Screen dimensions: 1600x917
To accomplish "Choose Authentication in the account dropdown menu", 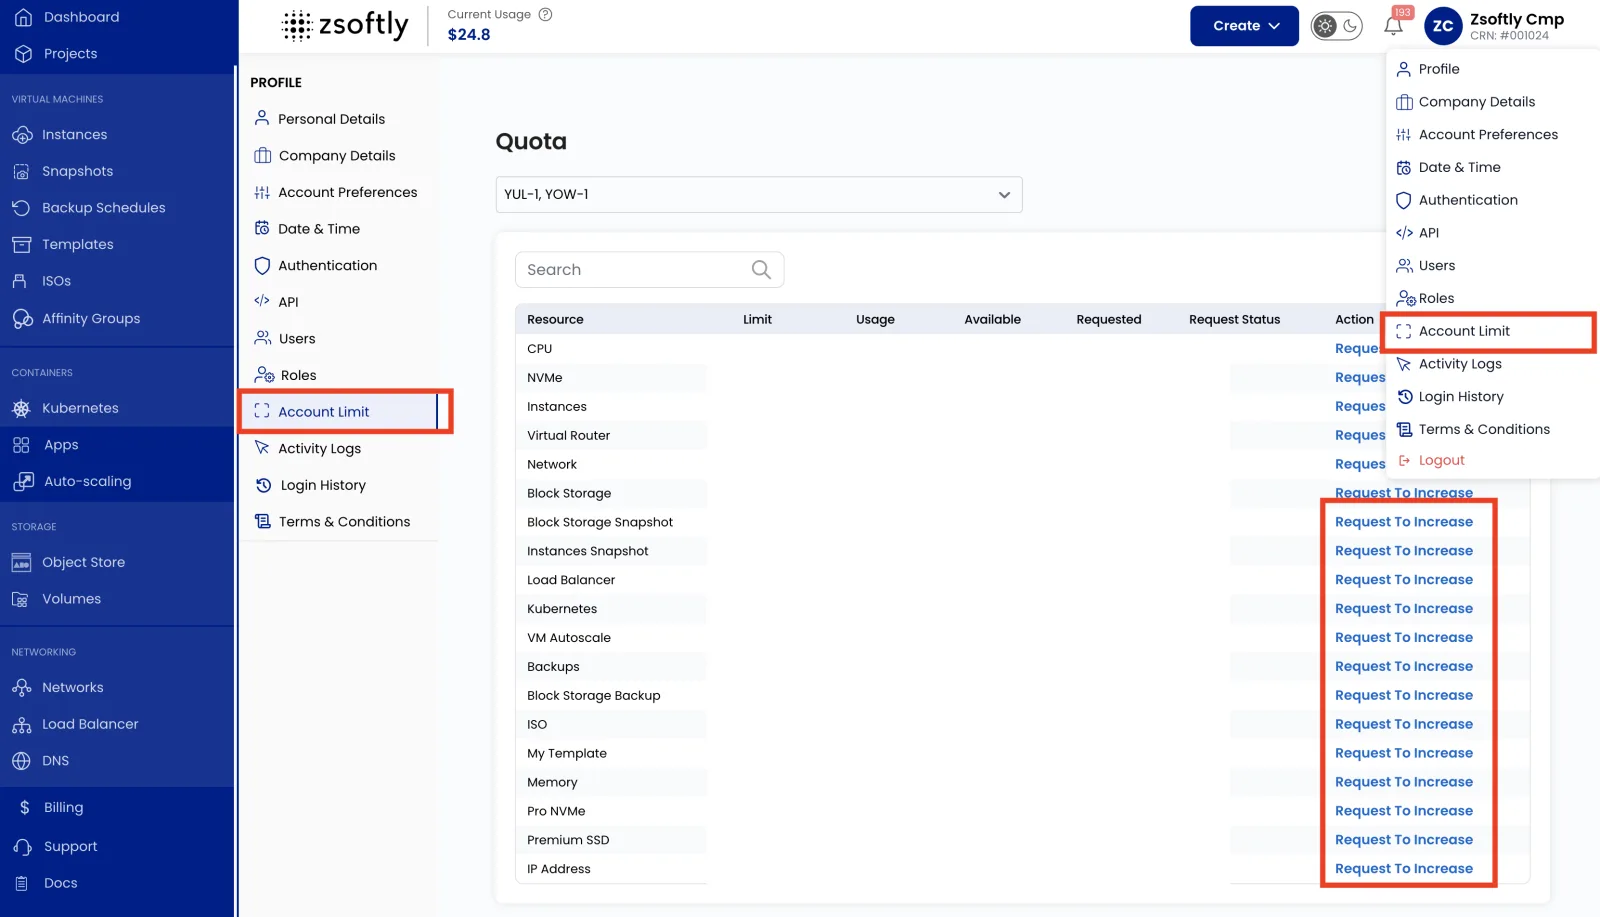I will coord(1457,200).
